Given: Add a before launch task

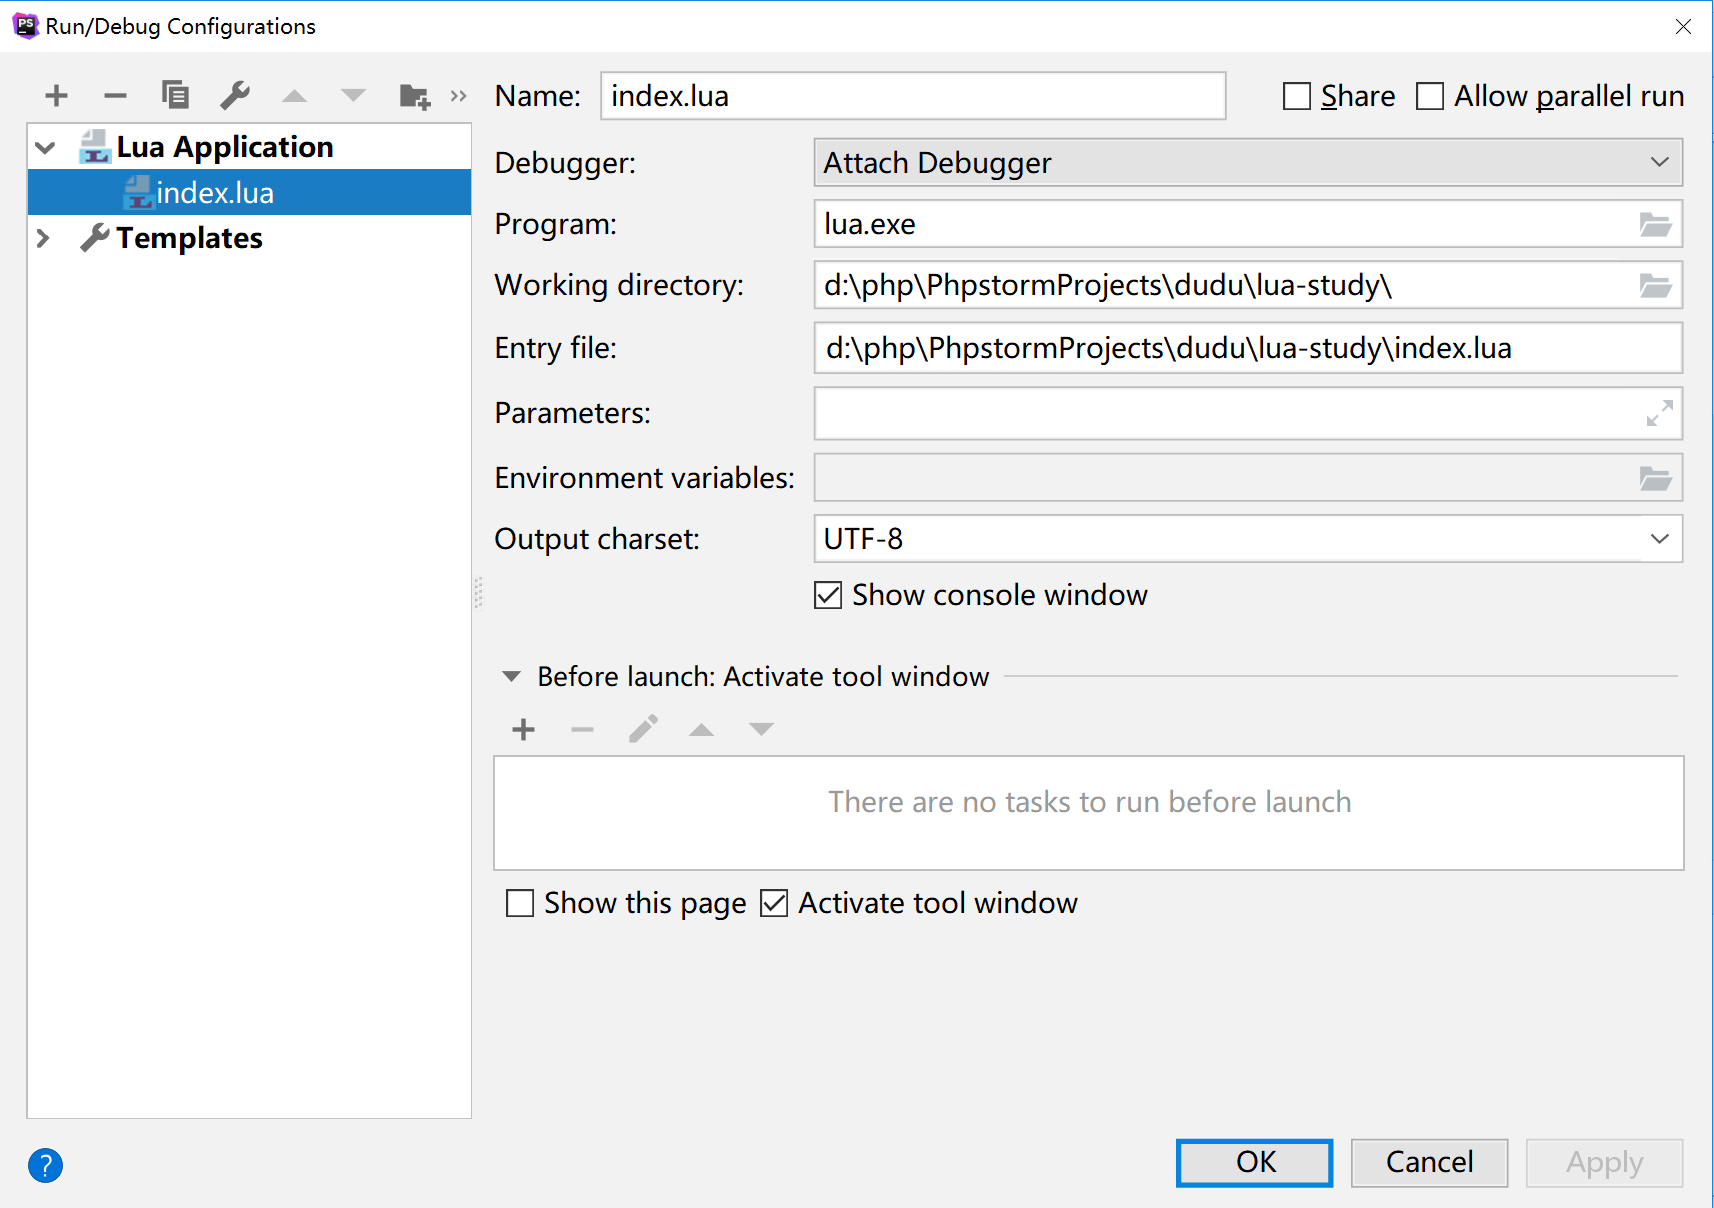Looking at the screenshot, I should point(523,730).
